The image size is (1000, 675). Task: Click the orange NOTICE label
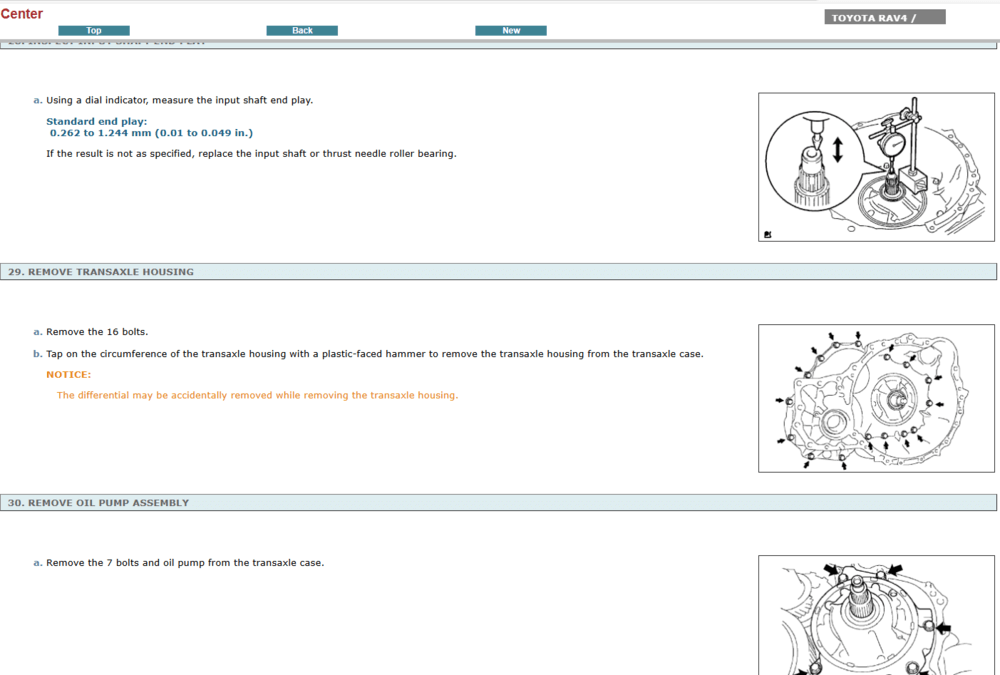68,374
